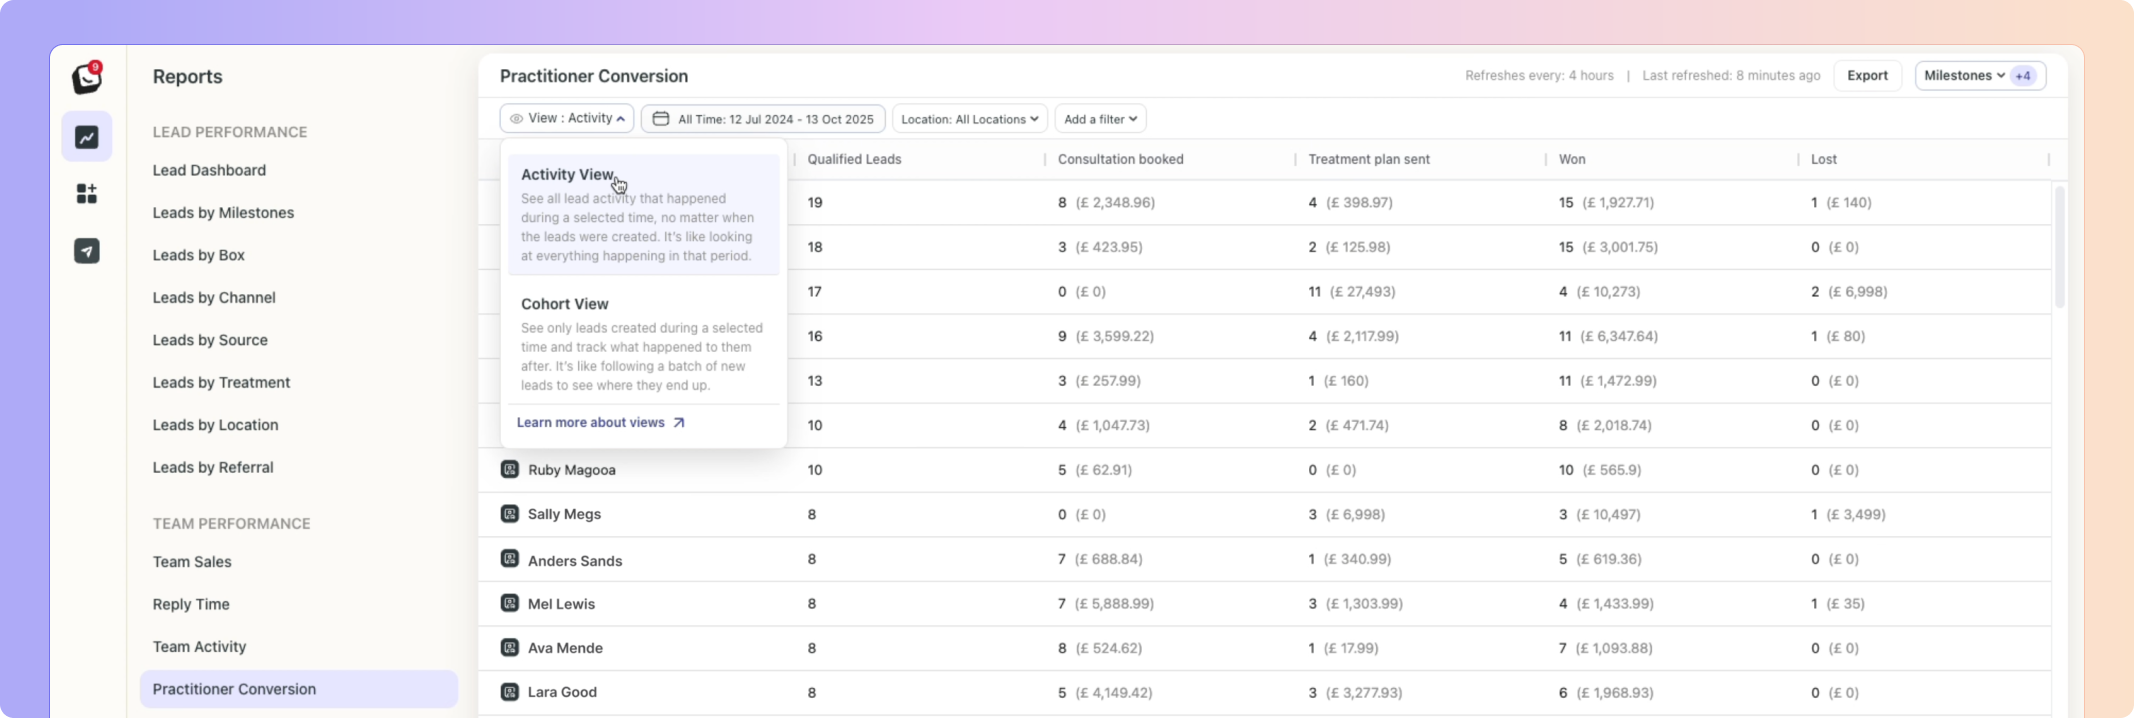Viewport: 2134px width, 718px height.
Task: Open the Team Sales report
Action: 192,562
